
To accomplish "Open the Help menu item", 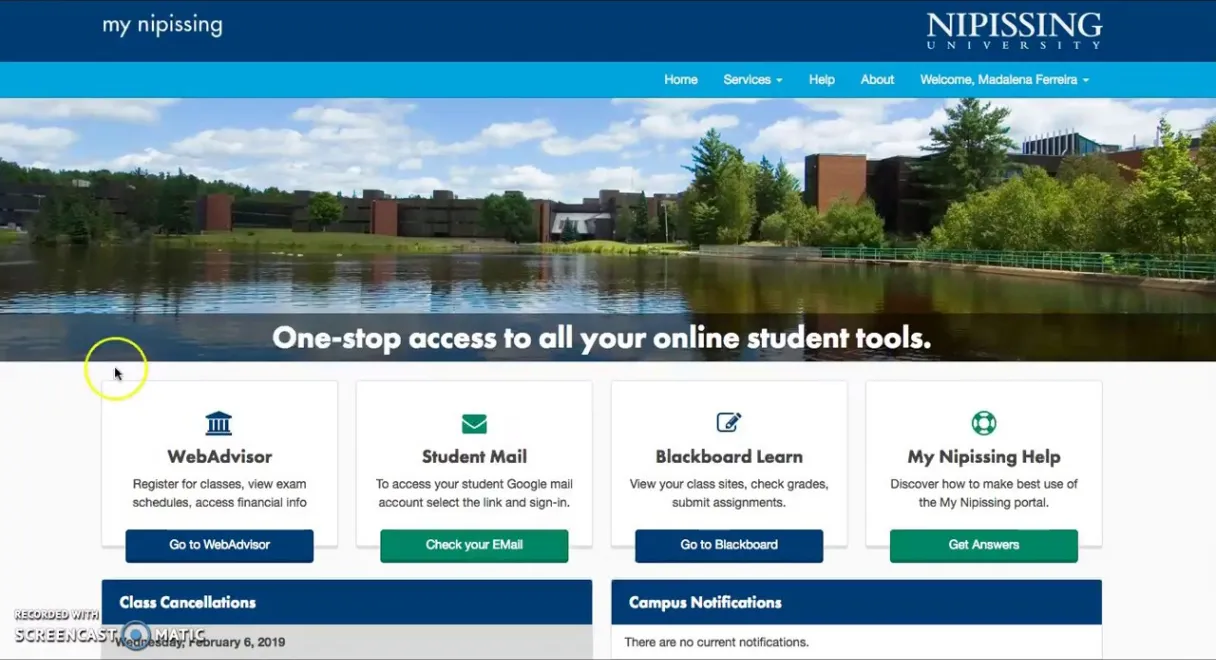I will tap(822, 80).
